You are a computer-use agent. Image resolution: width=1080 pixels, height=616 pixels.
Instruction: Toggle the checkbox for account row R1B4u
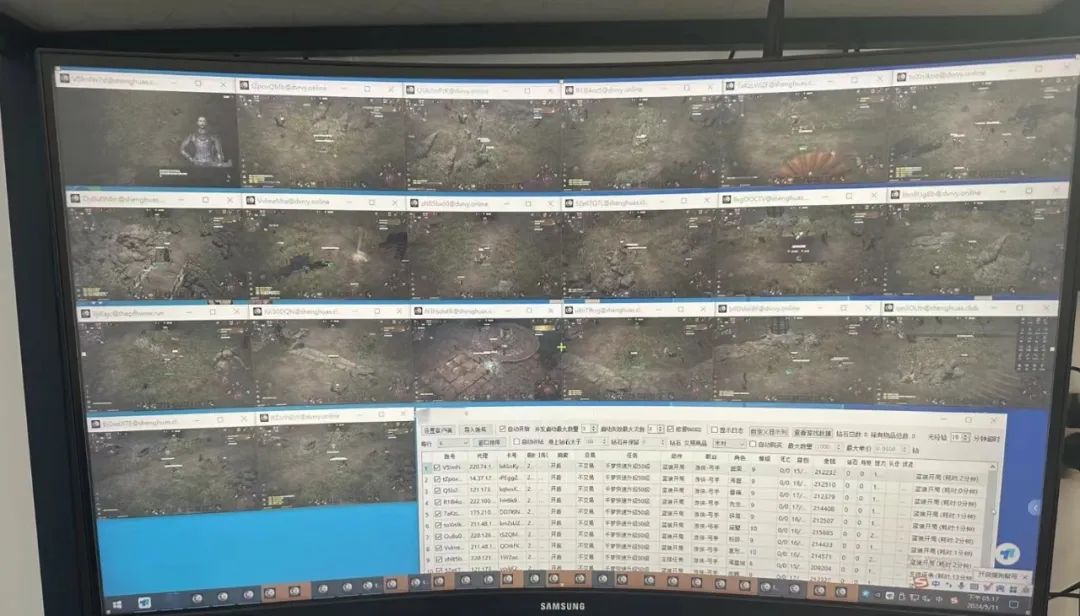(x=437, y=502)
